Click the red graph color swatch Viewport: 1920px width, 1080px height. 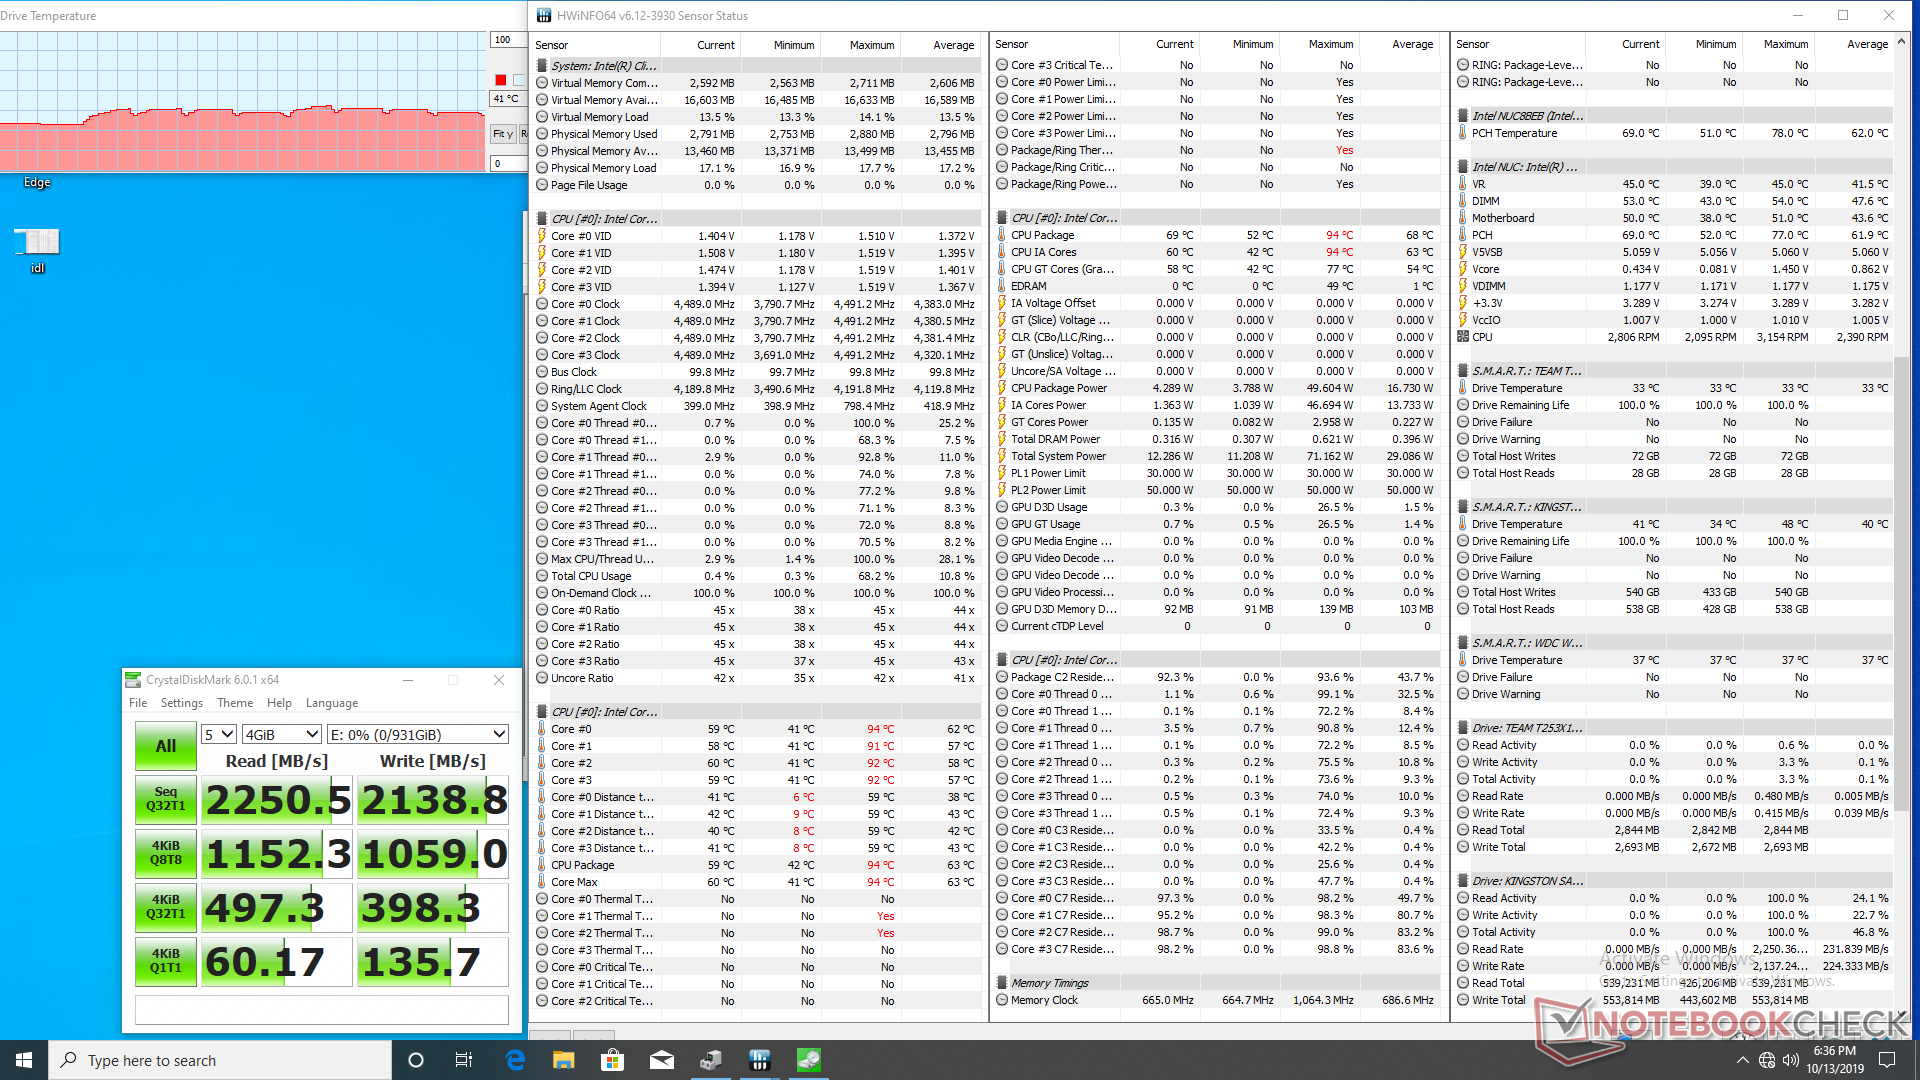500,80
